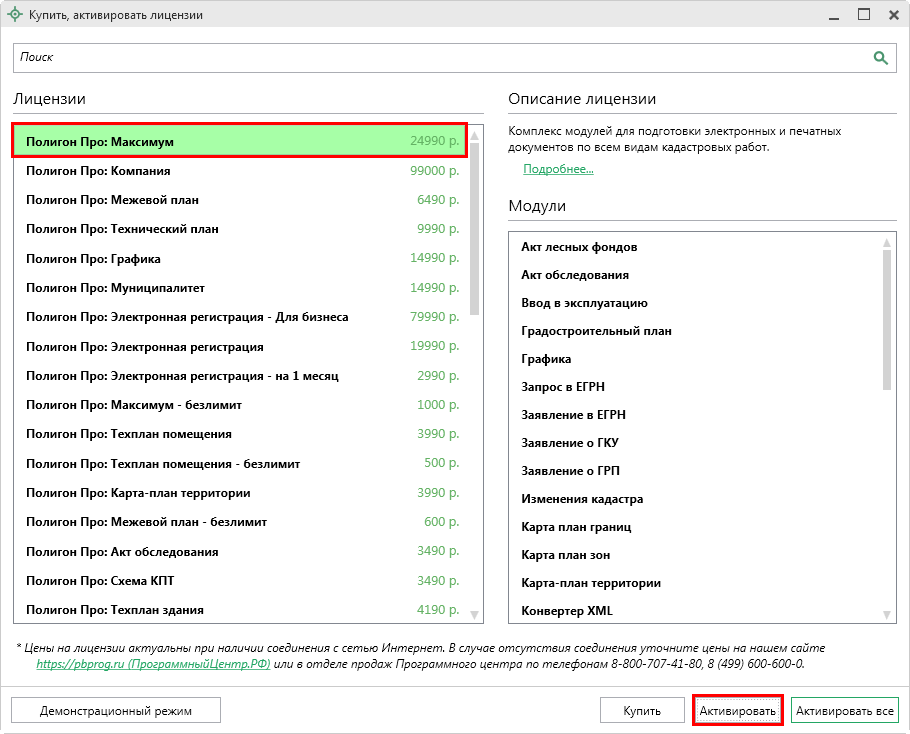Click the licenses list scrollbar thumb
Viewport: 910px width, 734px height.
tap(474, 229)
